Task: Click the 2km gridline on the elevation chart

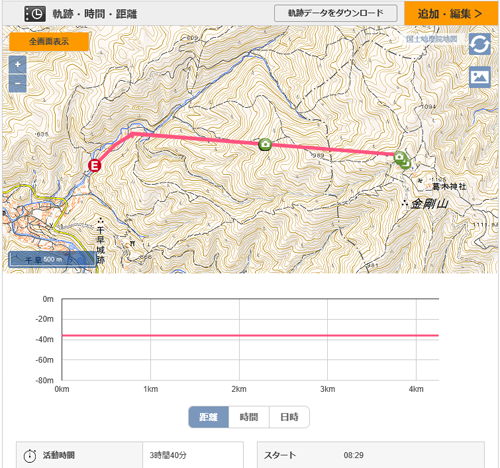Action: tap(239, 339)
